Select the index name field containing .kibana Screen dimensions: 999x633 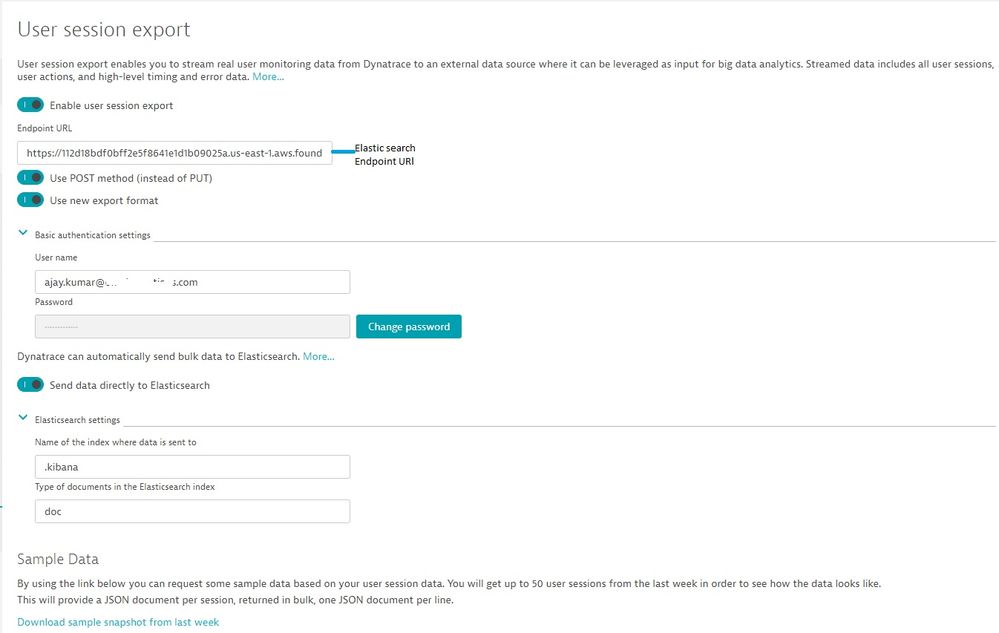(191, 467)
